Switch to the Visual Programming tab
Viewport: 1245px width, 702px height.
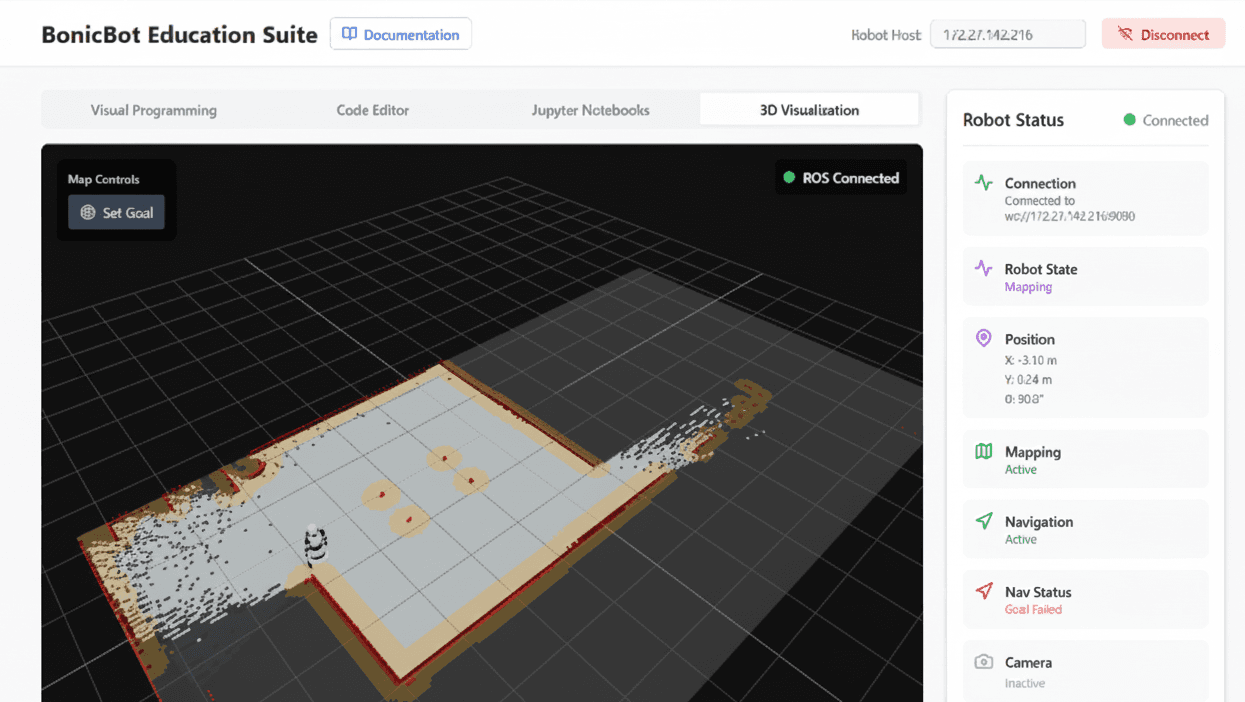coord(153,110)
